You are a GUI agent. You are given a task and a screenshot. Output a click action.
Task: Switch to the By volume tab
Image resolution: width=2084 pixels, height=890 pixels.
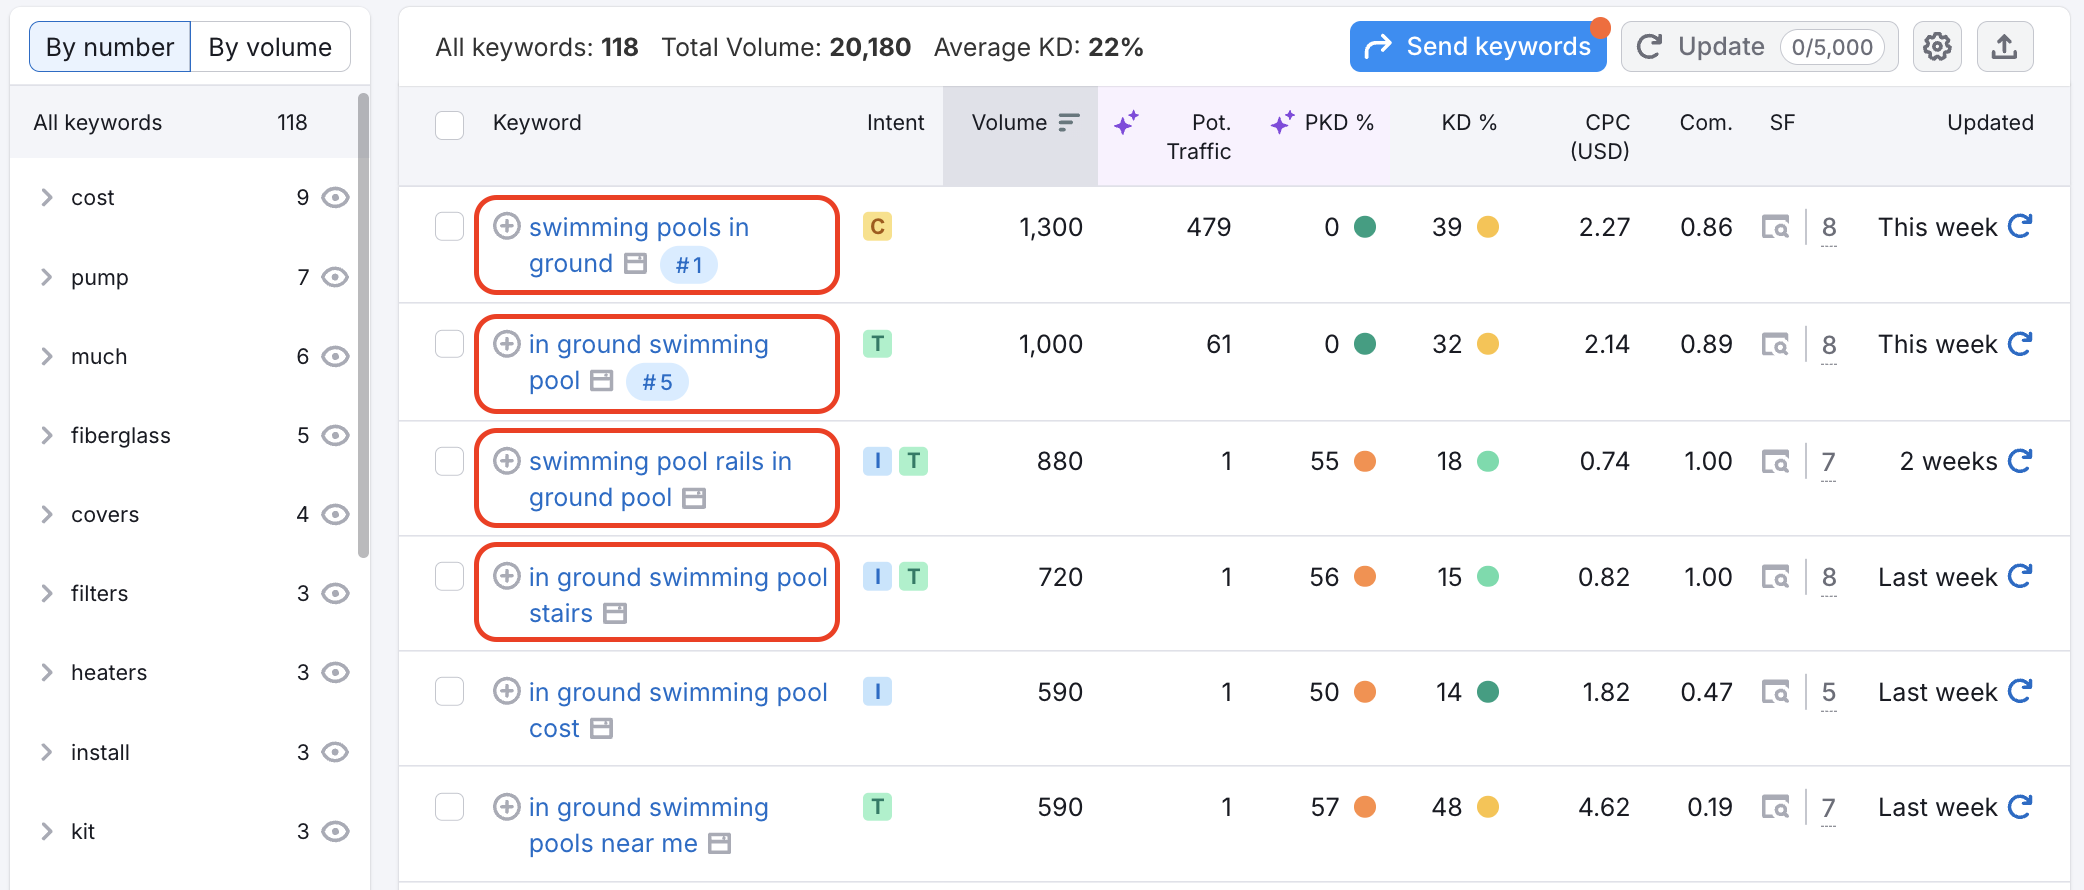coord(270,47)
